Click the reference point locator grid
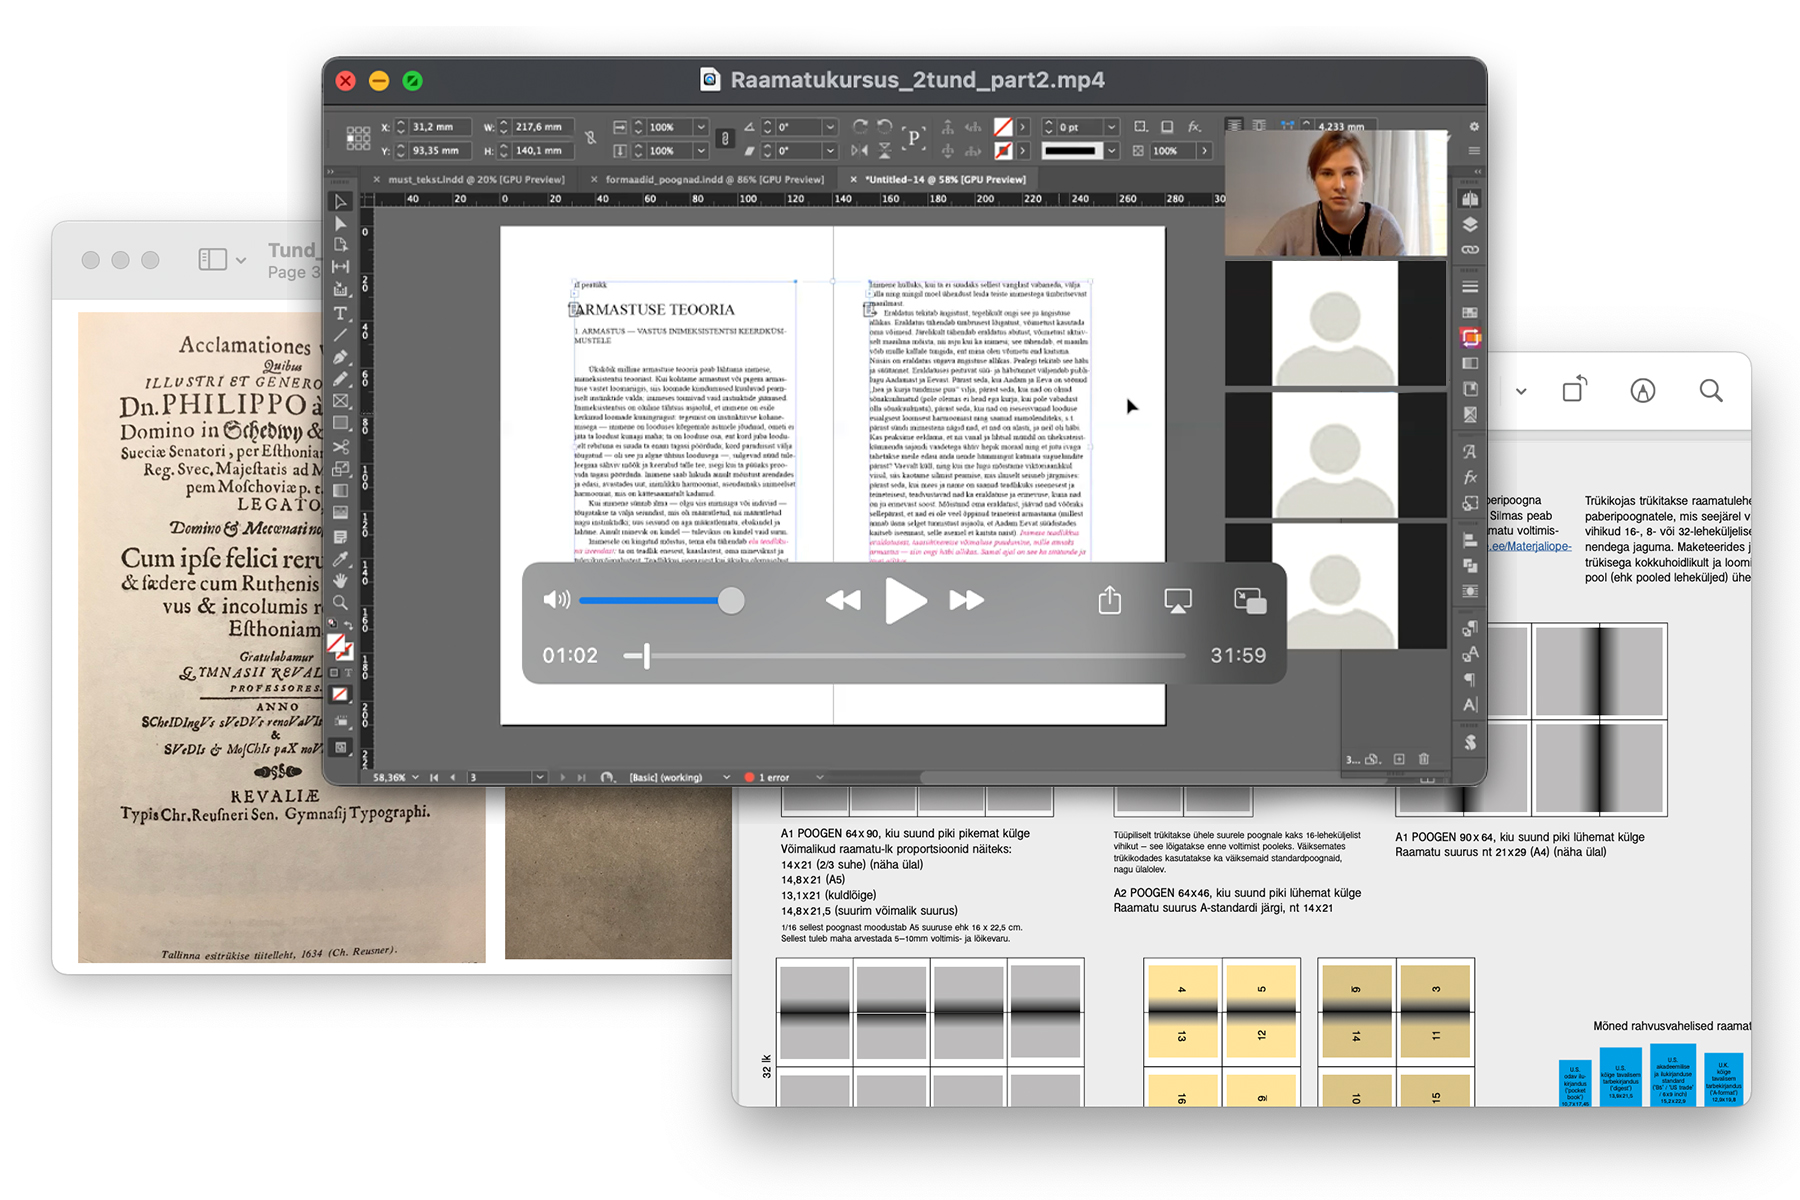This screenshot has height=1200, width=1800. (358, 139)
